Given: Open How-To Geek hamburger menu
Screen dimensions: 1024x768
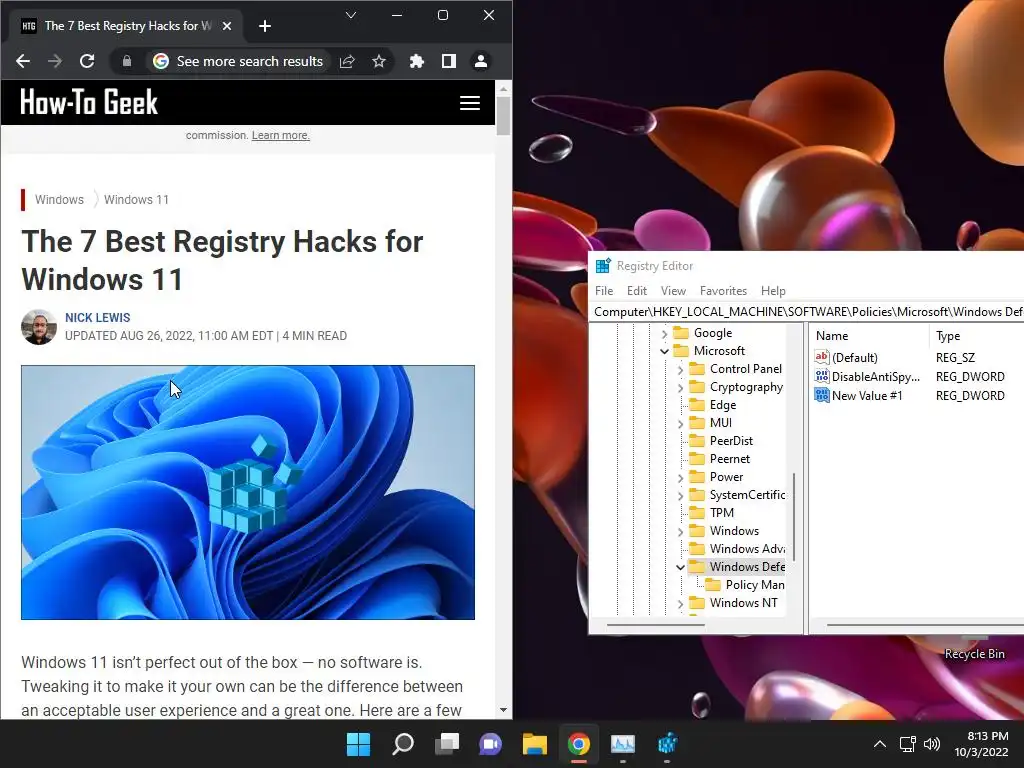Looking at the screenshot, I should pos(470,103).
